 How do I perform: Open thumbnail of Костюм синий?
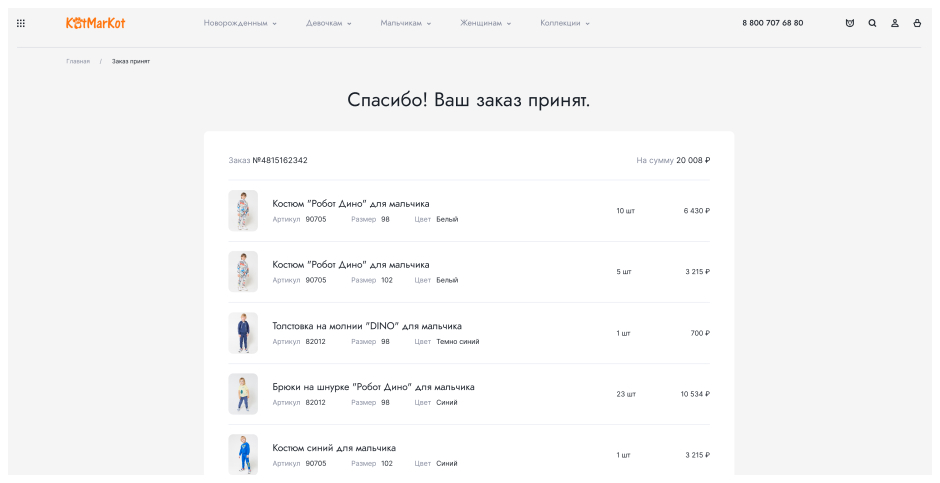click(243, 455)
